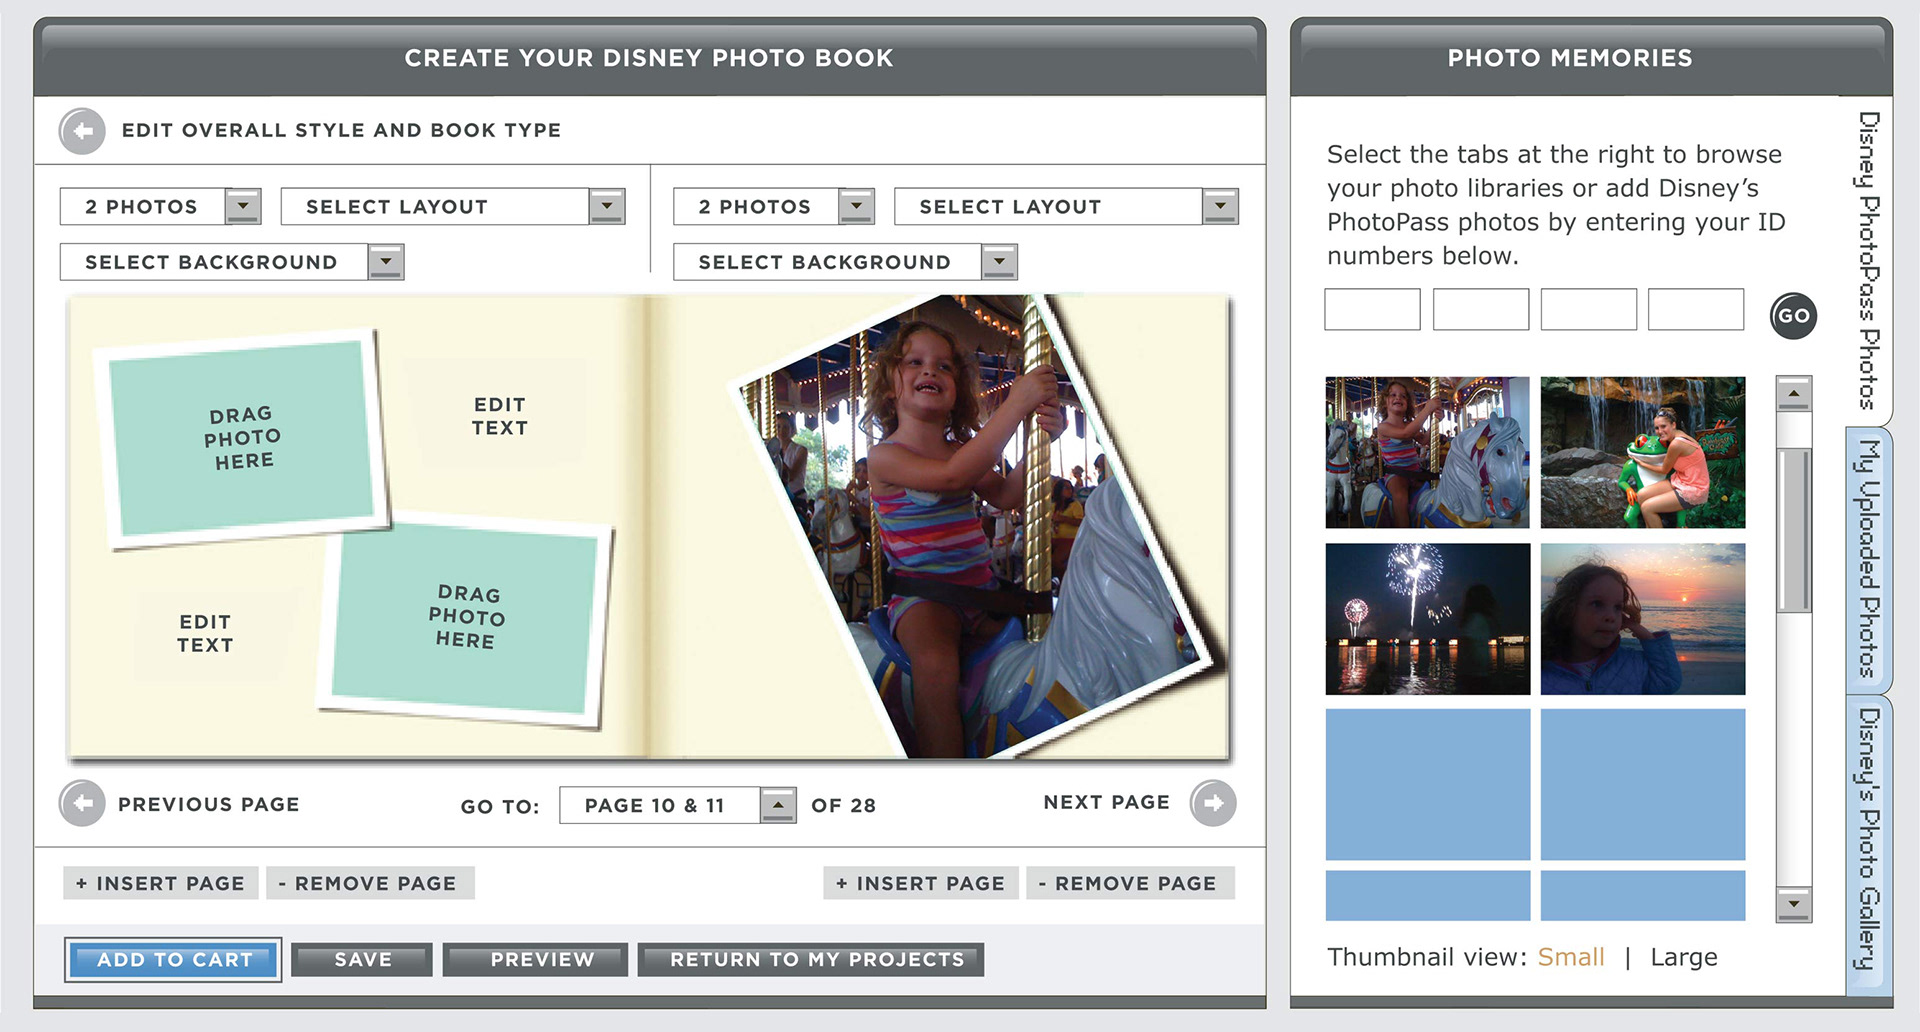The height and width of the screenshot is (1032, 1920).
Task: Expand the Page 10 & 11 selector
Action: 778,805
